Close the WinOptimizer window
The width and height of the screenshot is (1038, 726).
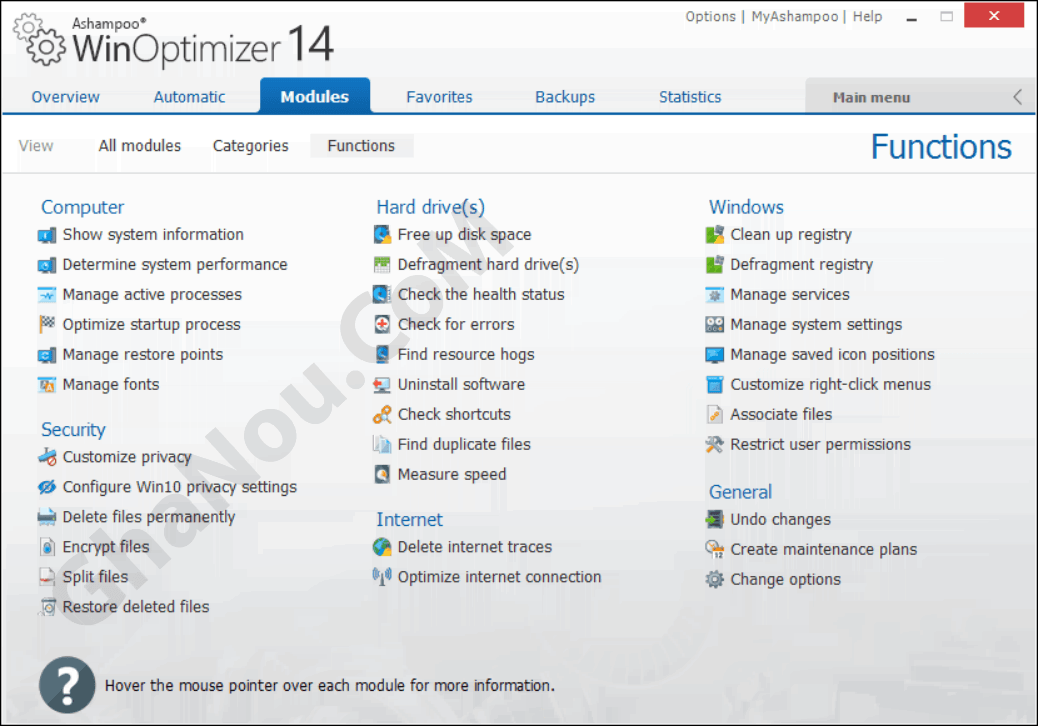994,16
